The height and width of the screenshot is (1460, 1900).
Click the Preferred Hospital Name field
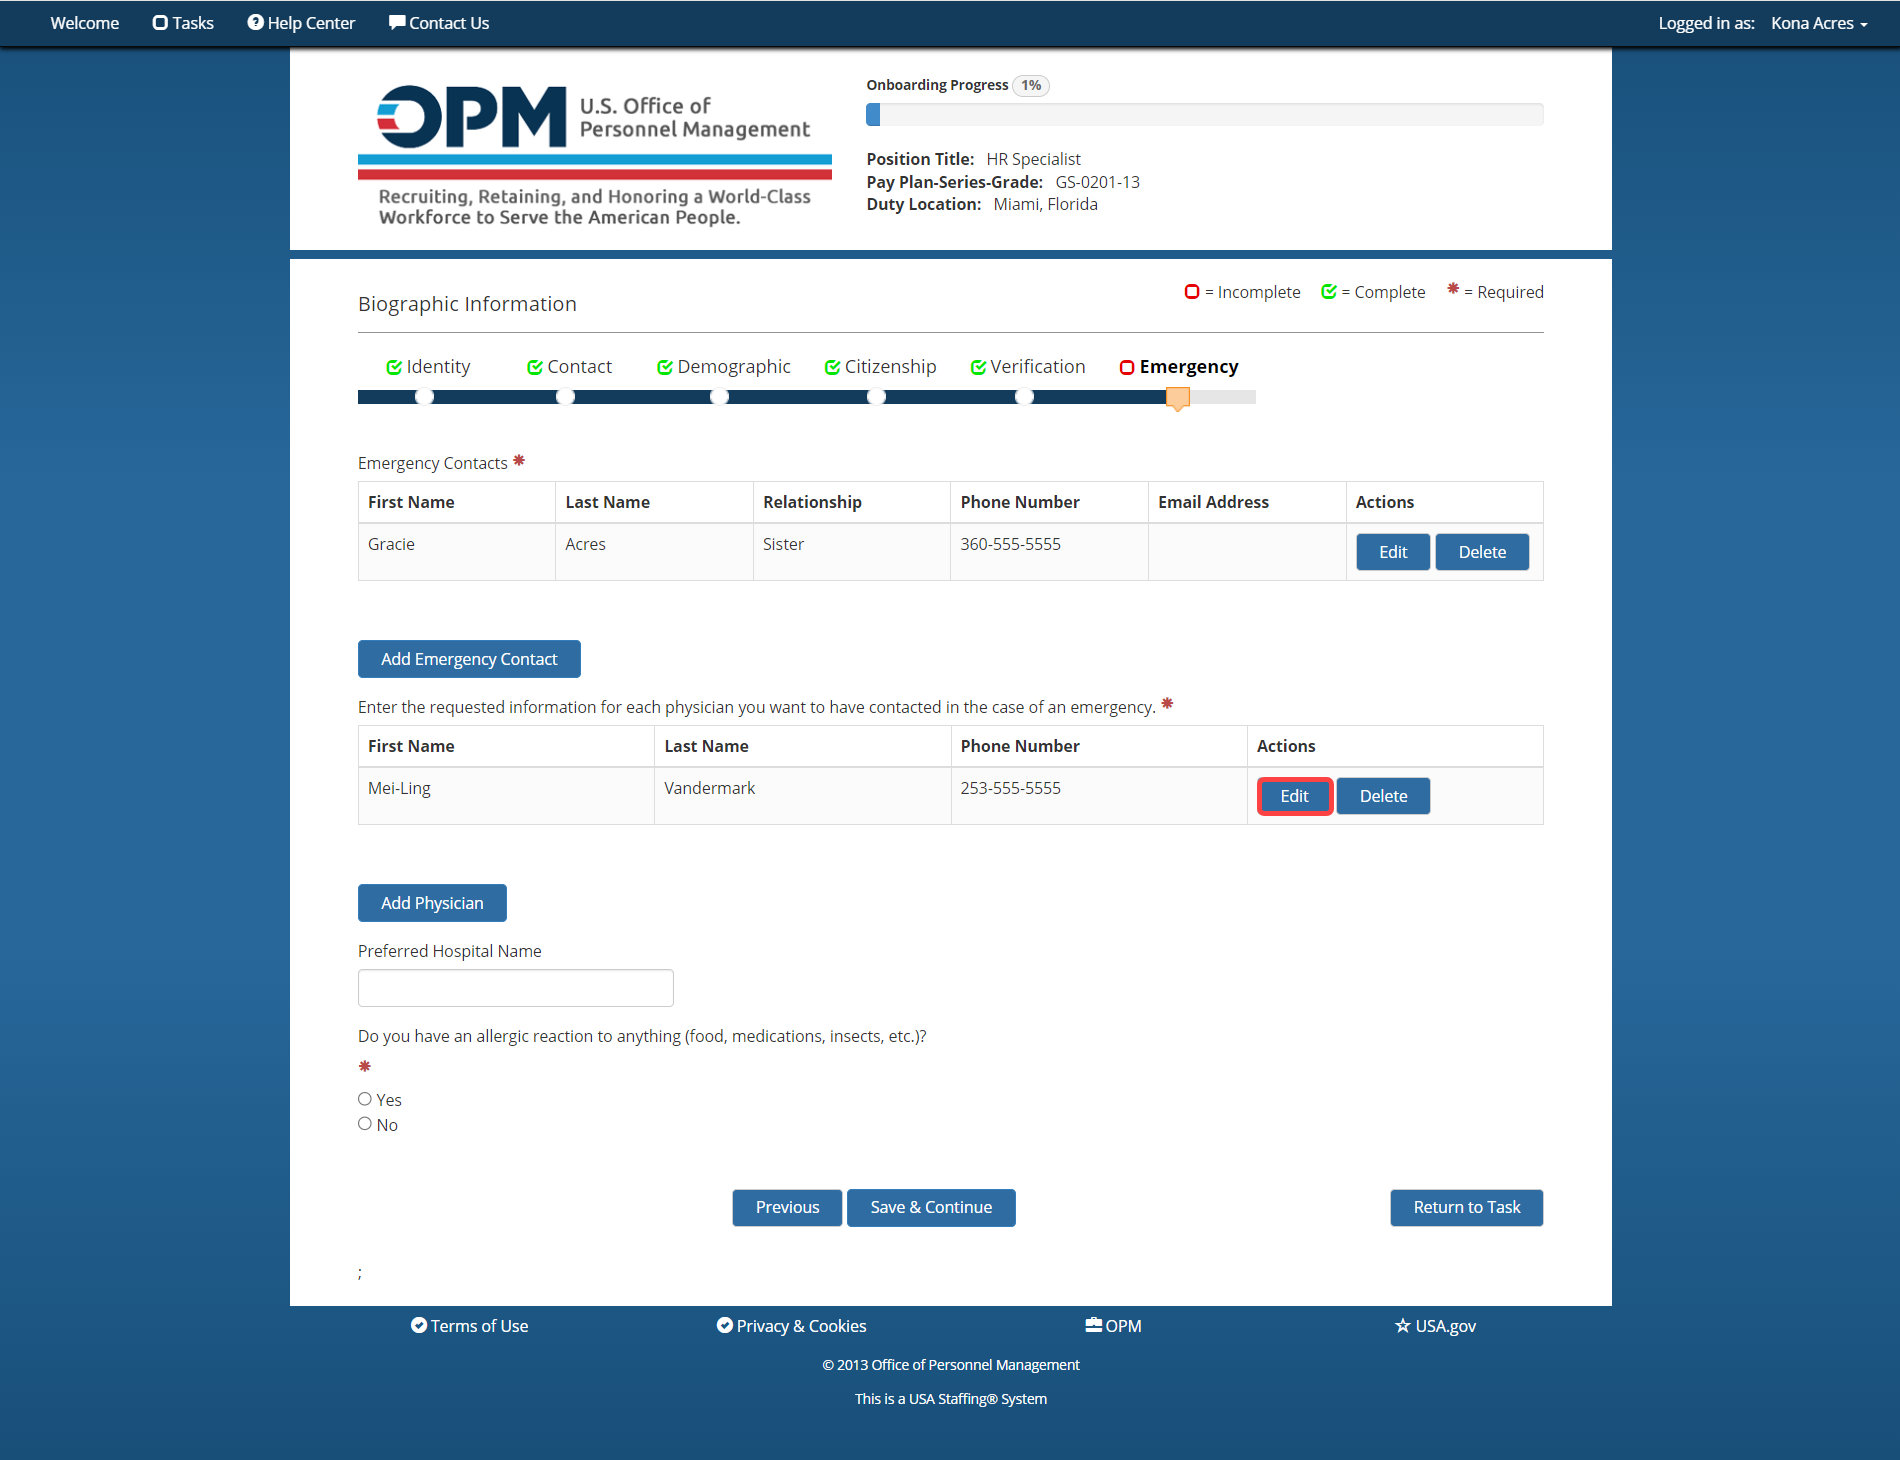pyautogui.click(x=516, y=988)
